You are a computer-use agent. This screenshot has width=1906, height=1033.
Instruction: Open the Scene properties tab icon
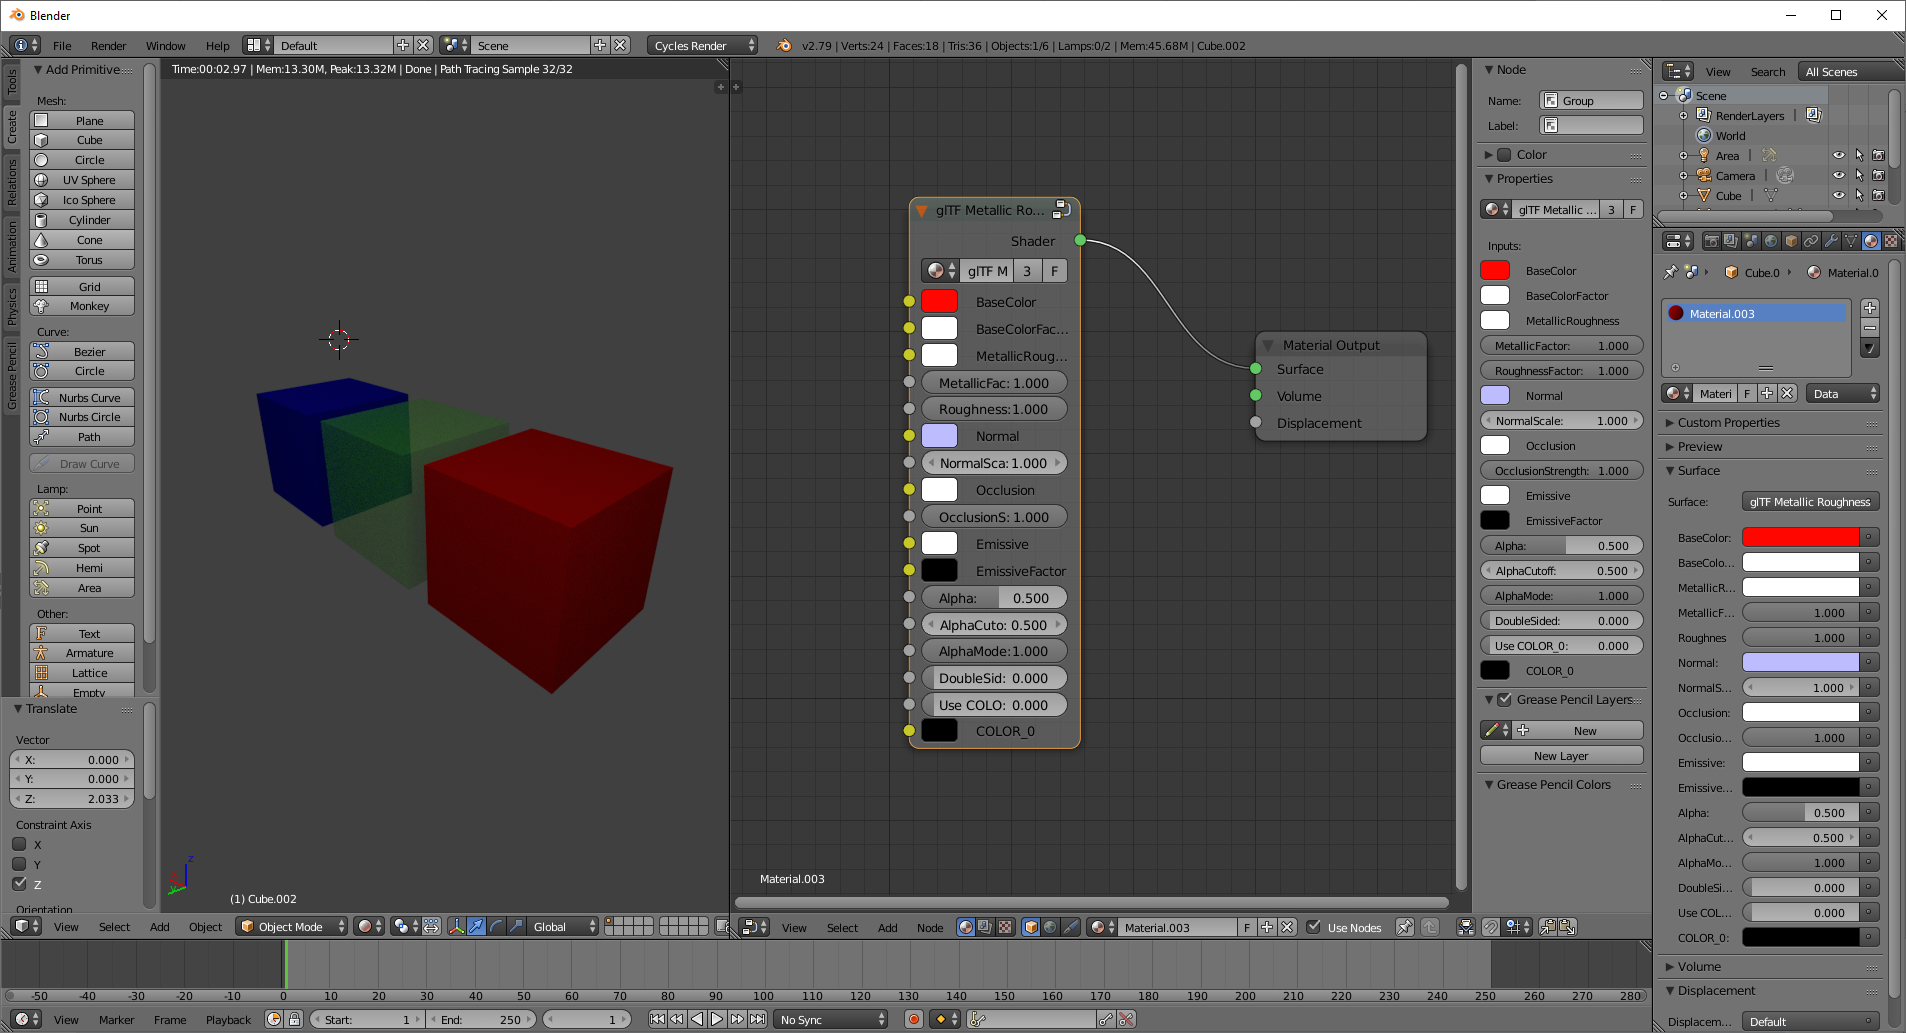[1751, 241]
